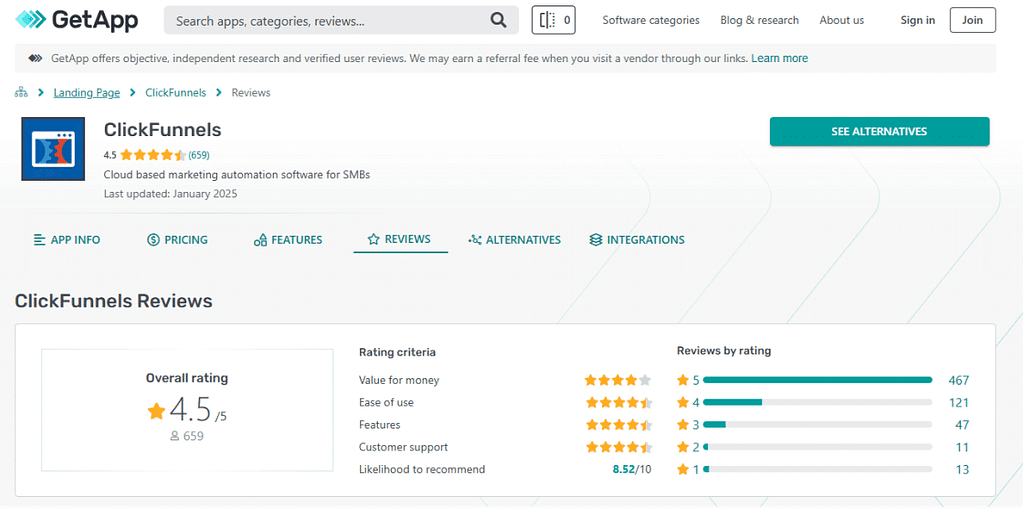Click the 13 review count
Image resolution: width=1023 pixels, height=508 pixels.
pos(963,470)
